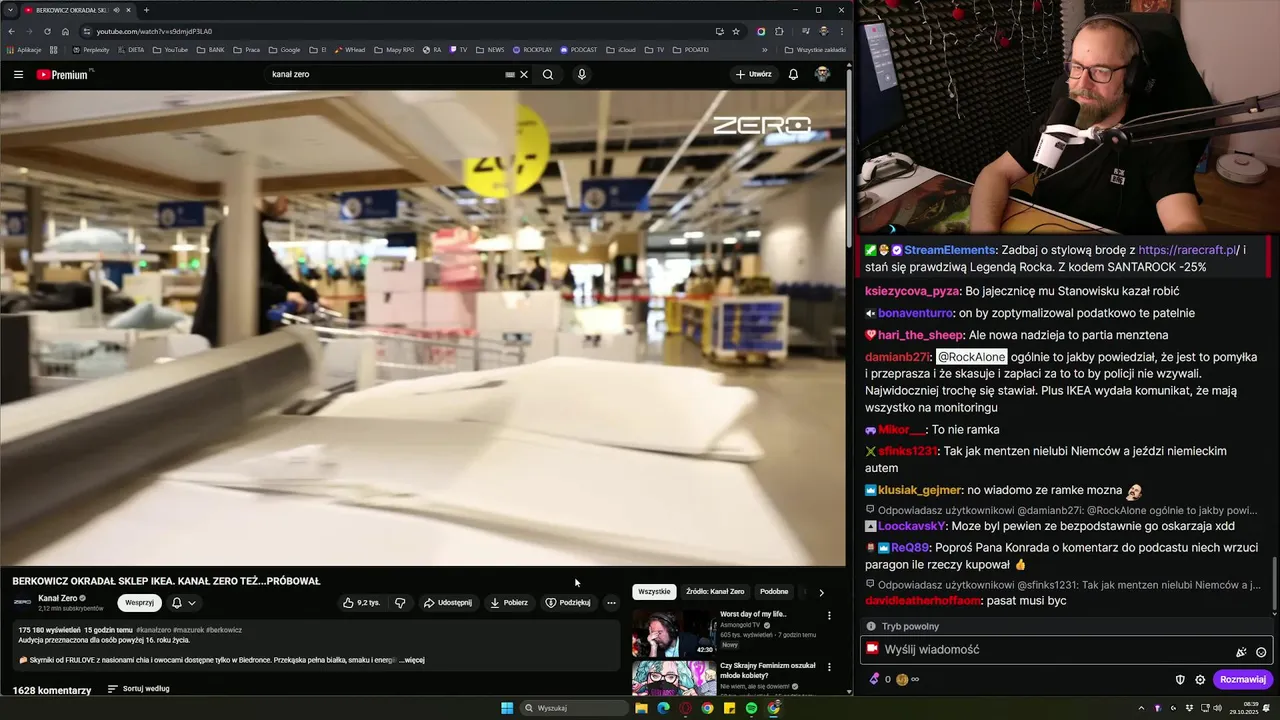
Task: Dislike the video with thumbs down
Action: coord(400,603)
